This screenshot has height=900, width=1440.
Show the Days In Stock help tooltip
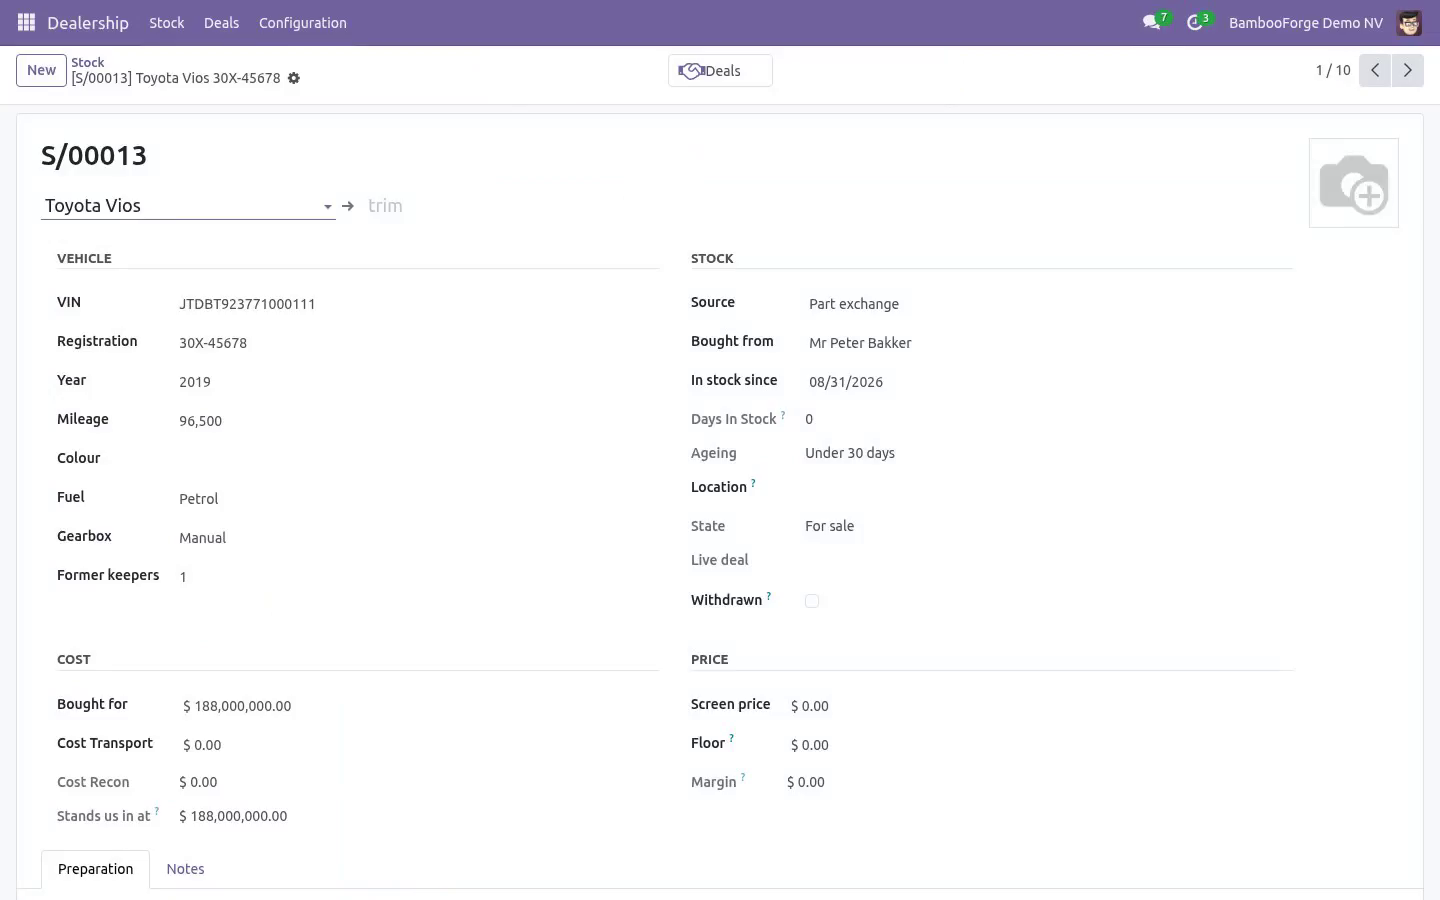click(x=783, y=415)
